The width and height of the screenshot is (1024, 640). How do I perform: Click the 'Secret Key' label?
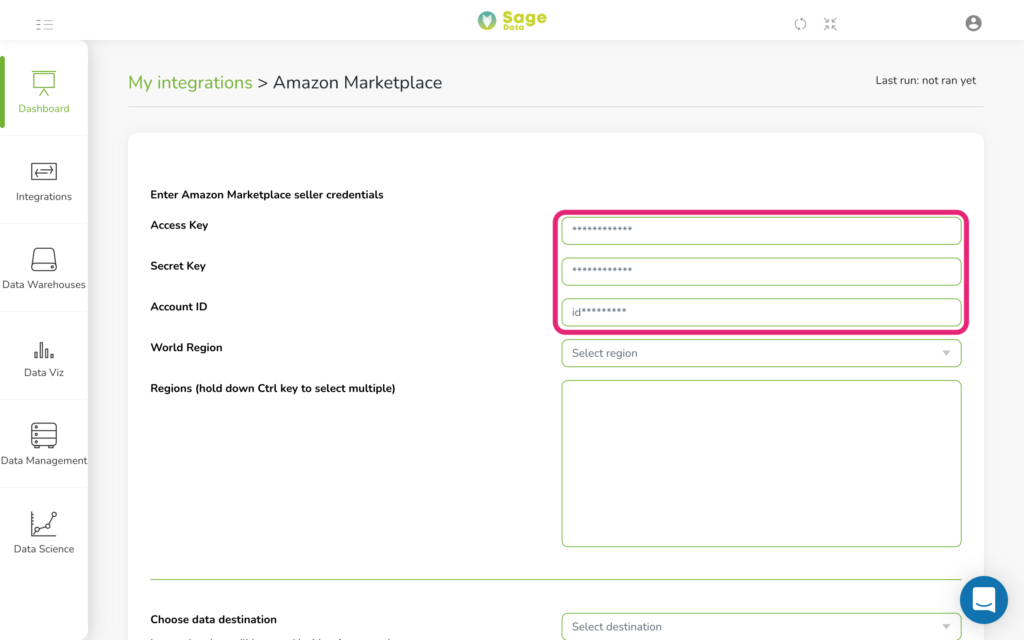pos(178,266)
